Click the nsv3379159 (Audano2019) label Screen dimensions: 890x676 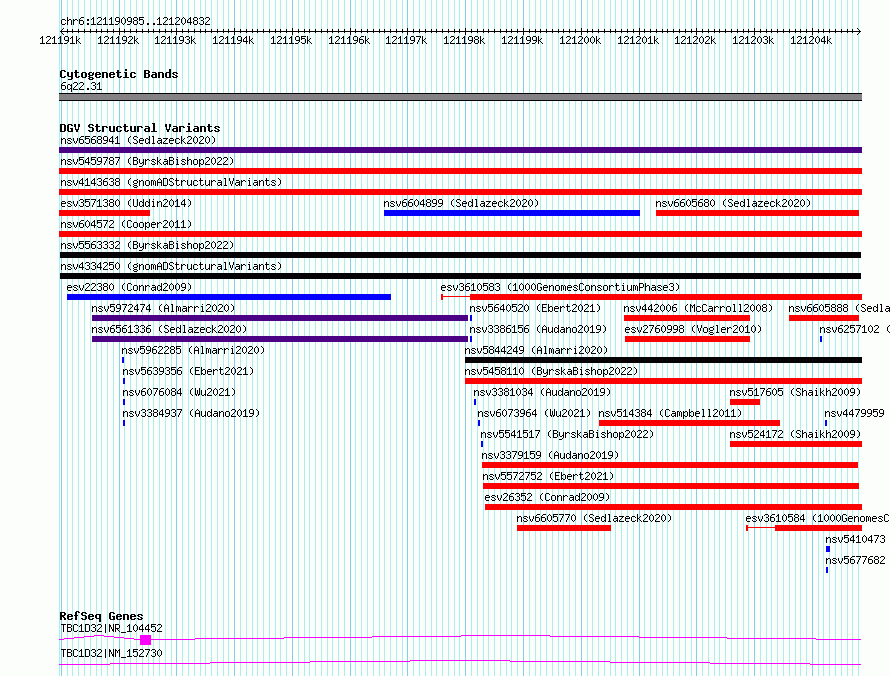pyautogui.click(x=550, y=455)
